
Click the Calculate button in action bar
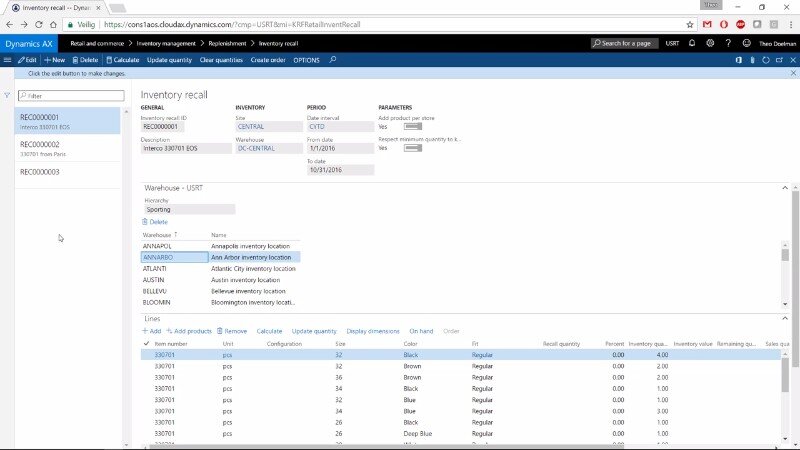click(123, 60)
